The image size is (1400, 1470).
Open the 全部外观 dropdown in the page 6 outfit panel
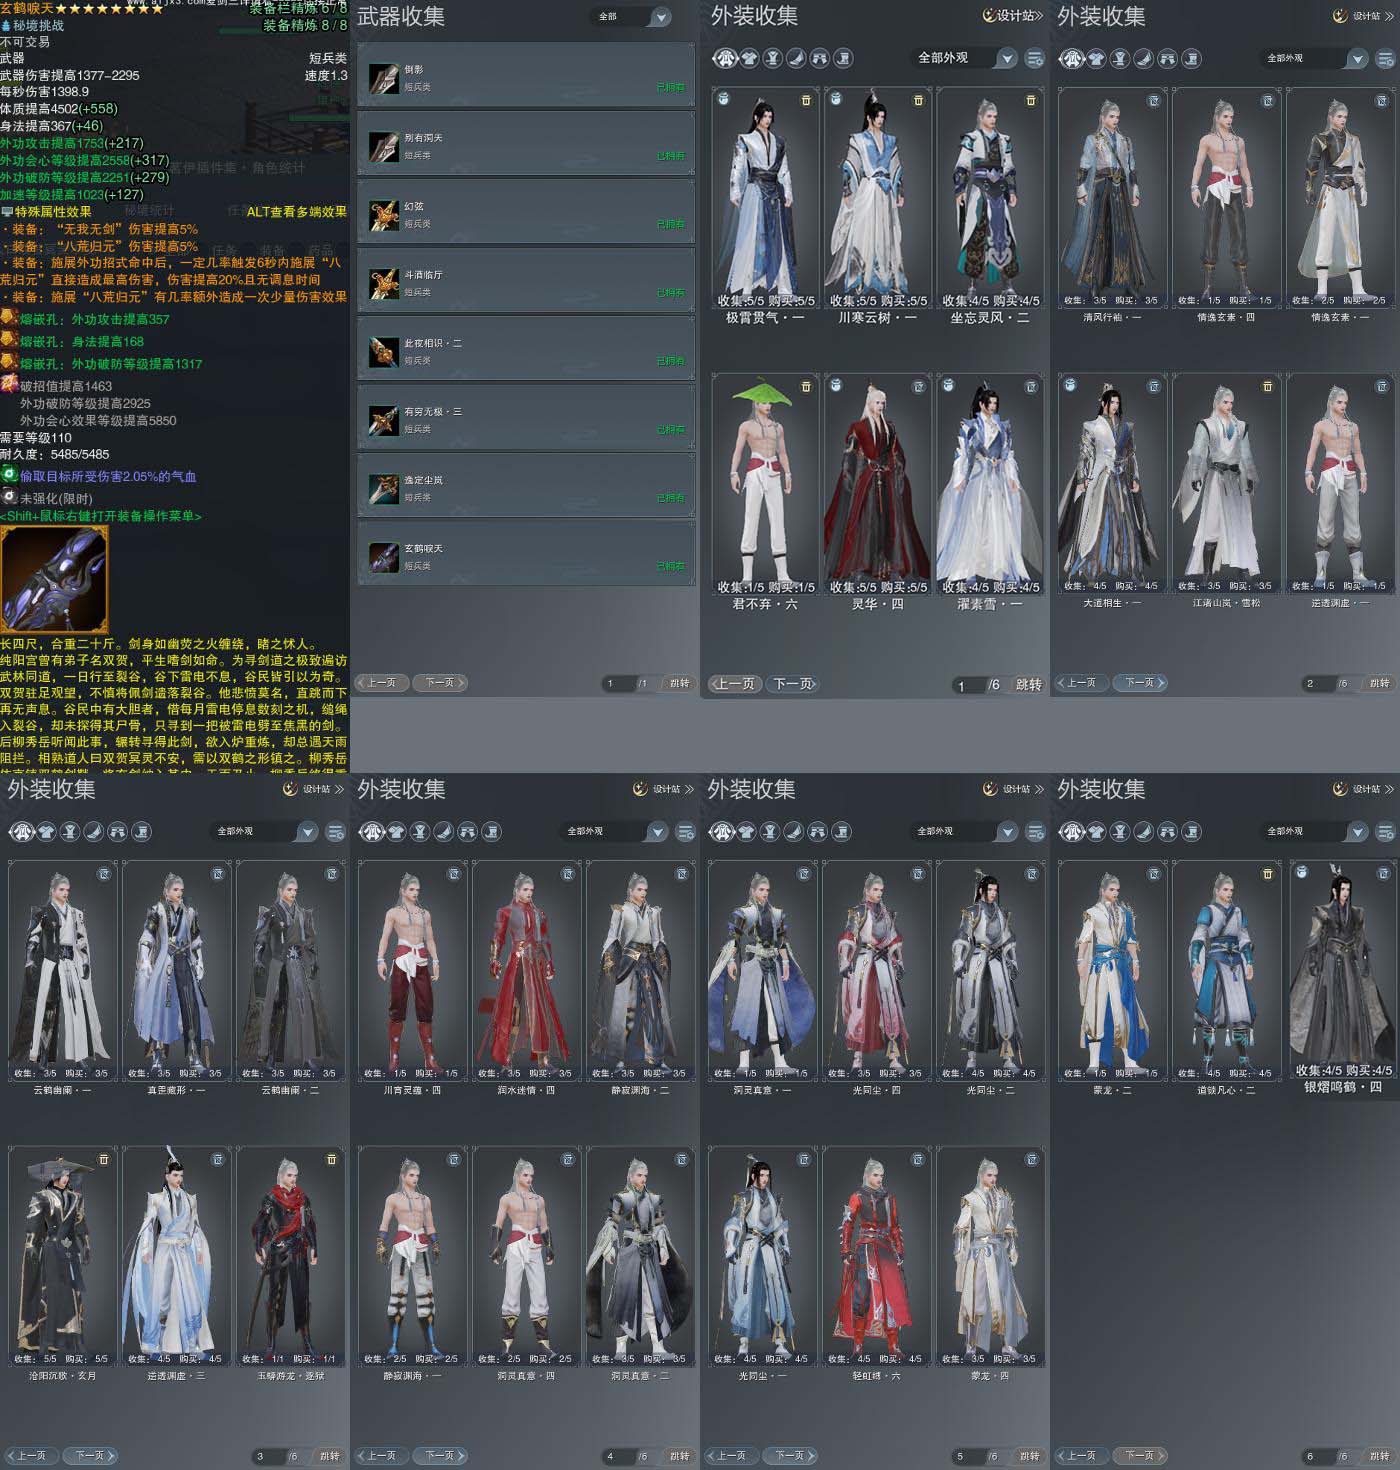[1313, 832]
